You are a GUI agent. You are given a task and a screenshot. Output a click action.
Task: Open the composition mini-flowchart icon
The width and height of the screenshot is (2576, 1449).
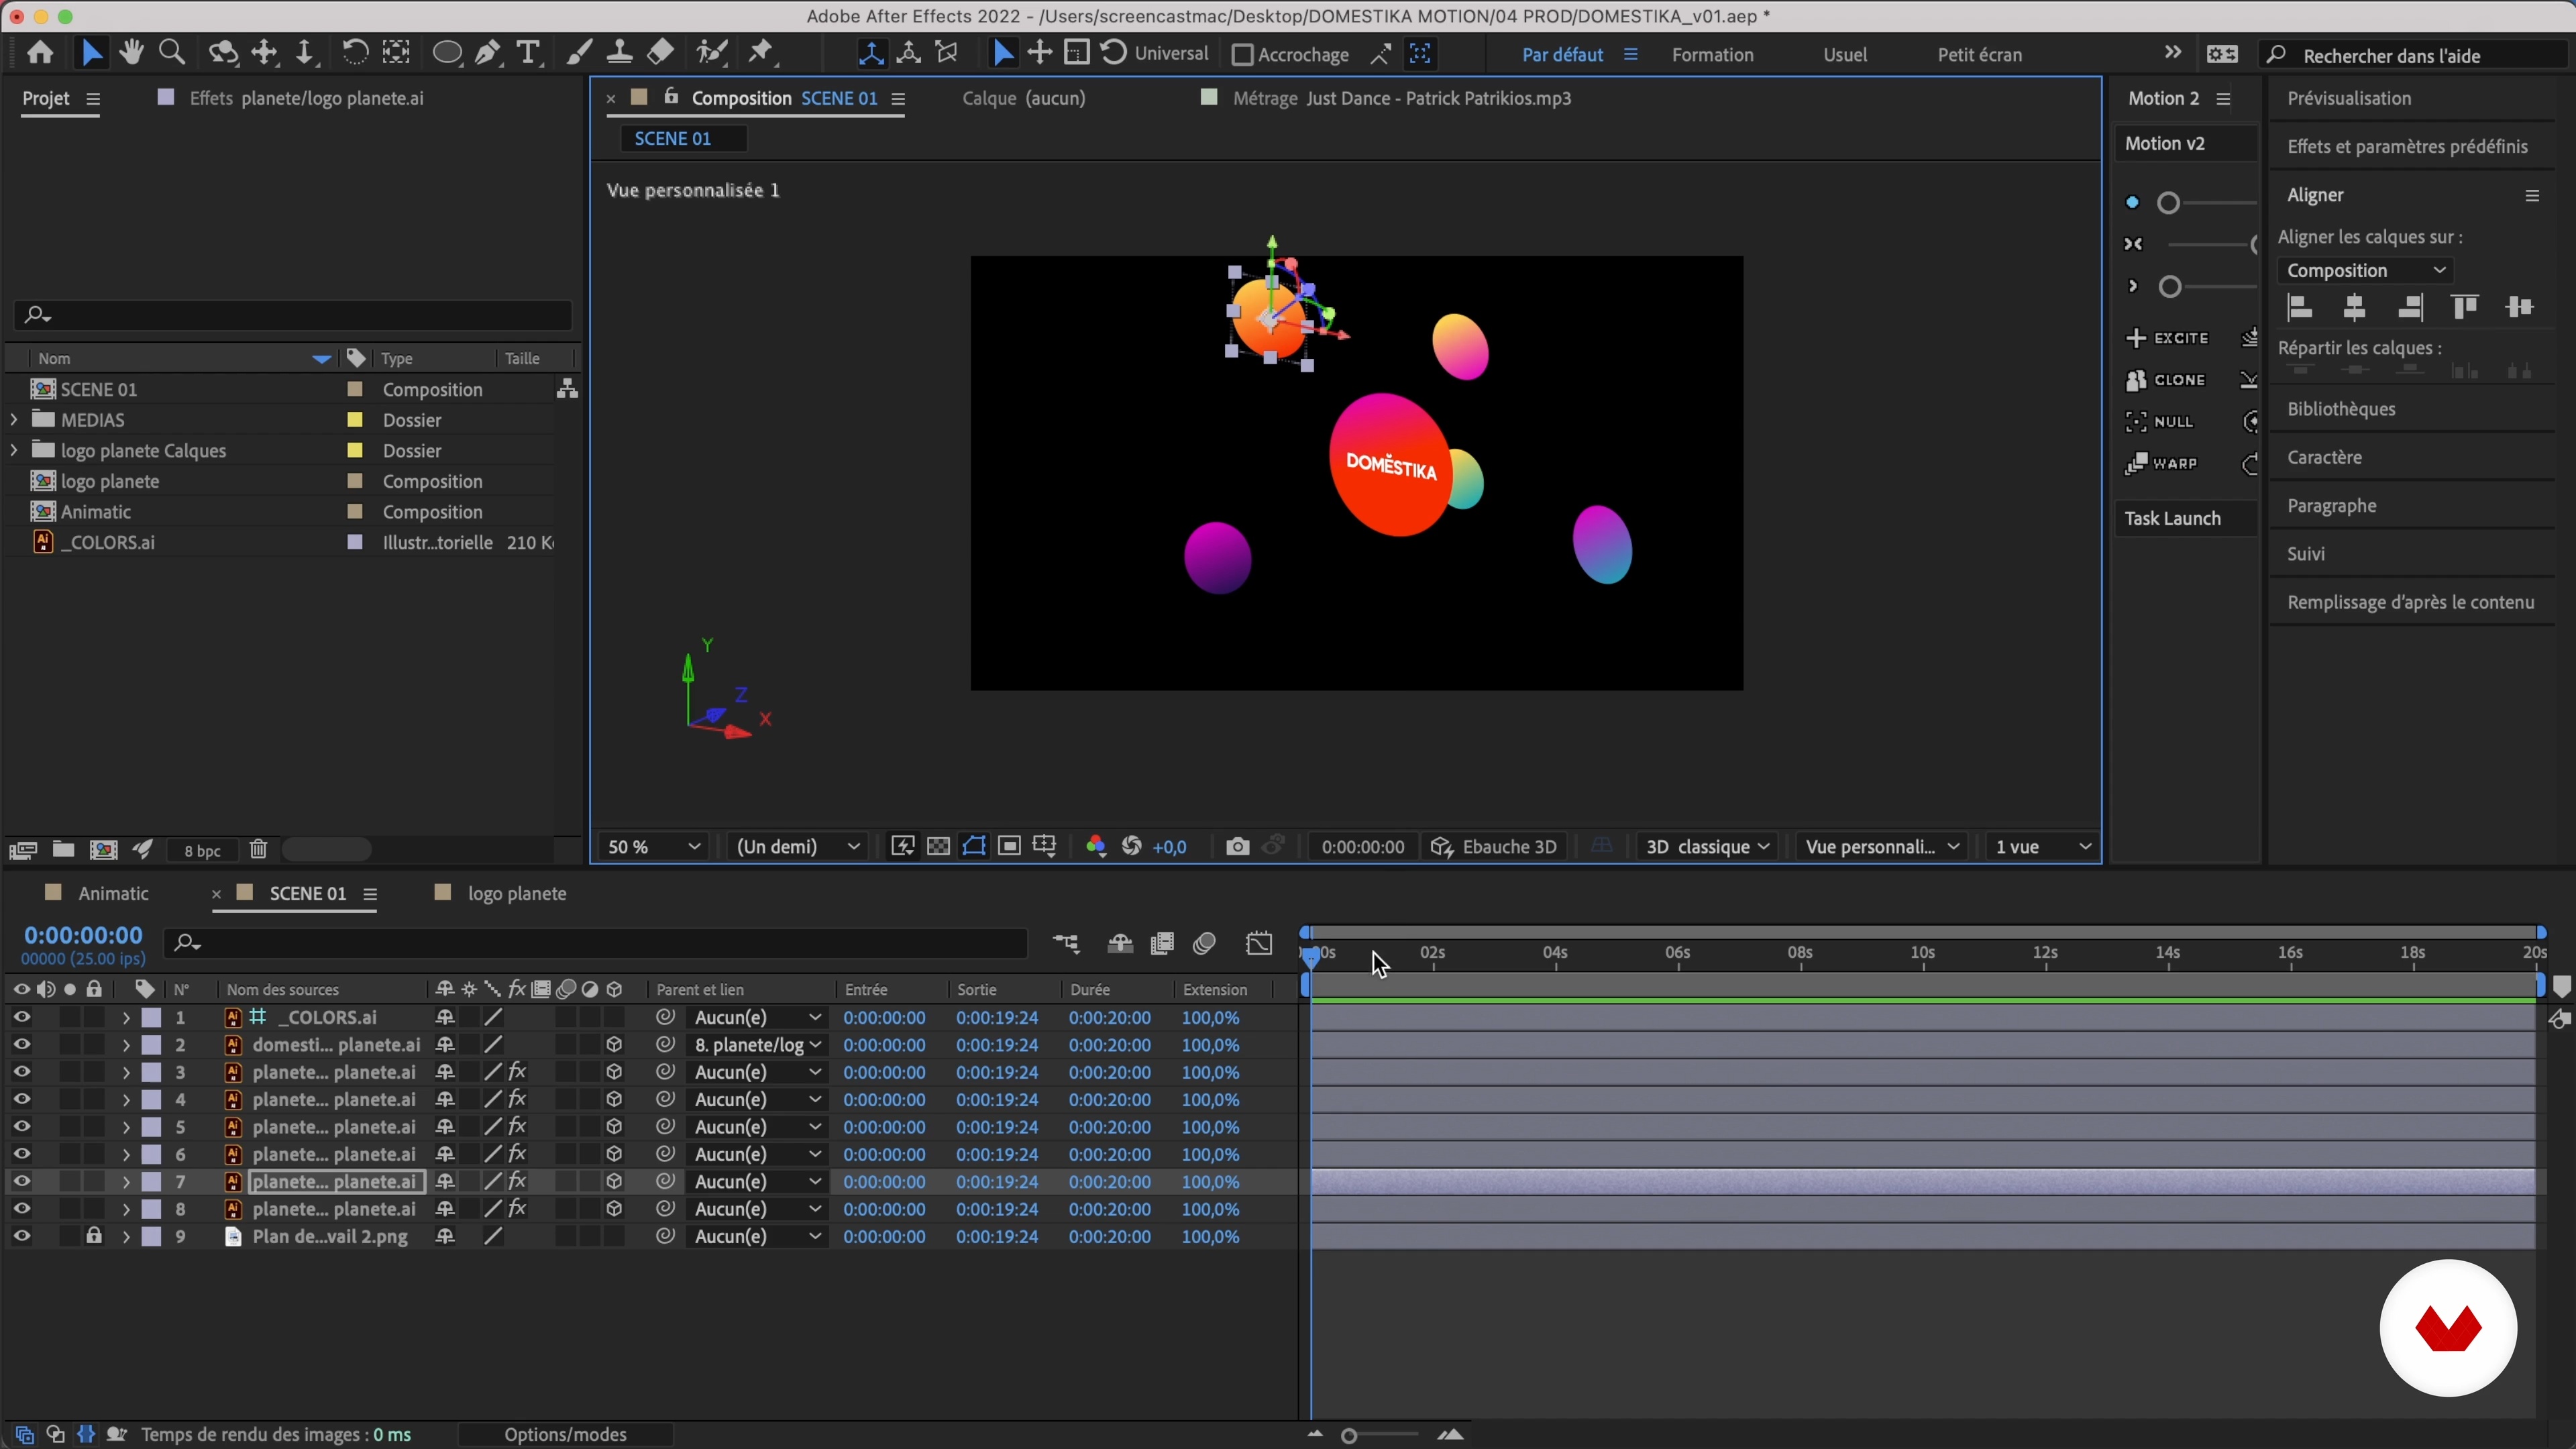(x=1066, y=943)
